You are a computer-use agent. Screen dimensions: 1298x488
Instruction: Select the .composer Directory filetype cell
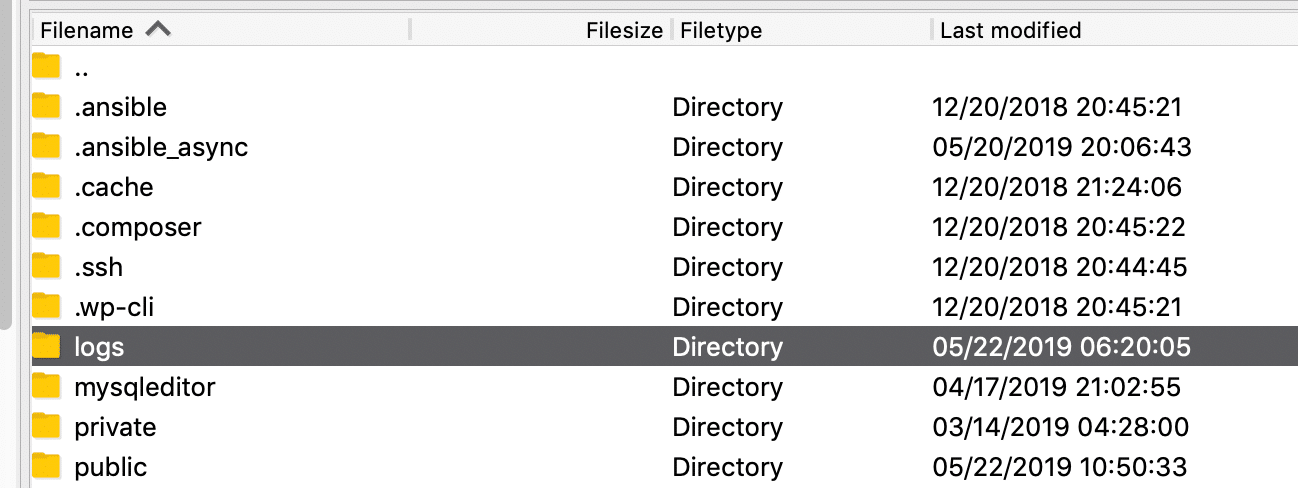coord(727,227)
